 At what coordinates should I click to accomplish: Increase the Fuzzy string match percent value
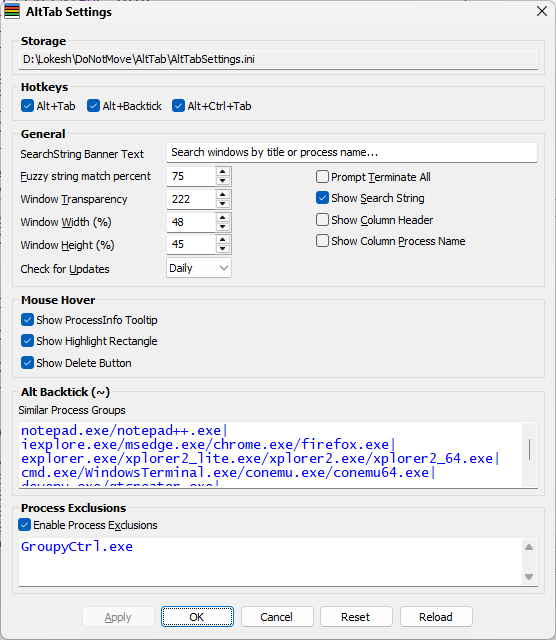[x=222, y=172]
